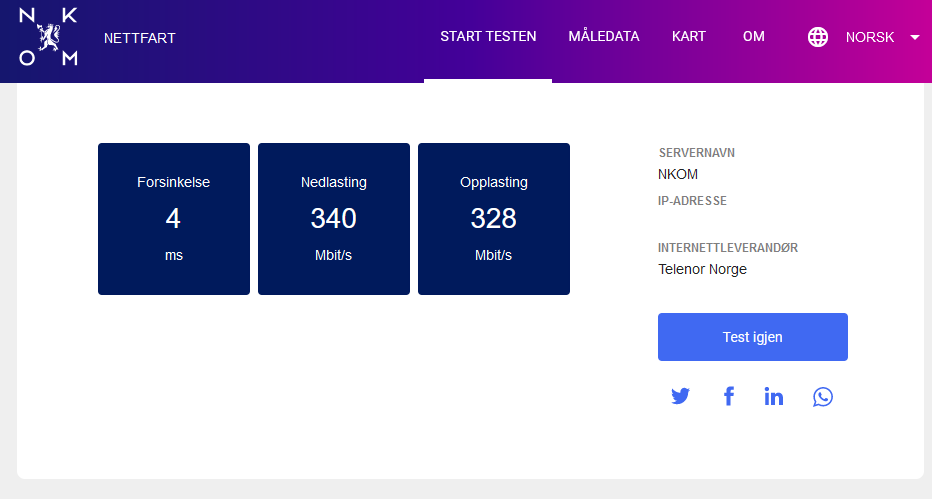Click the IP-ADRESSE label
Screen dimensions: 932x499
[x=692, y=201]
